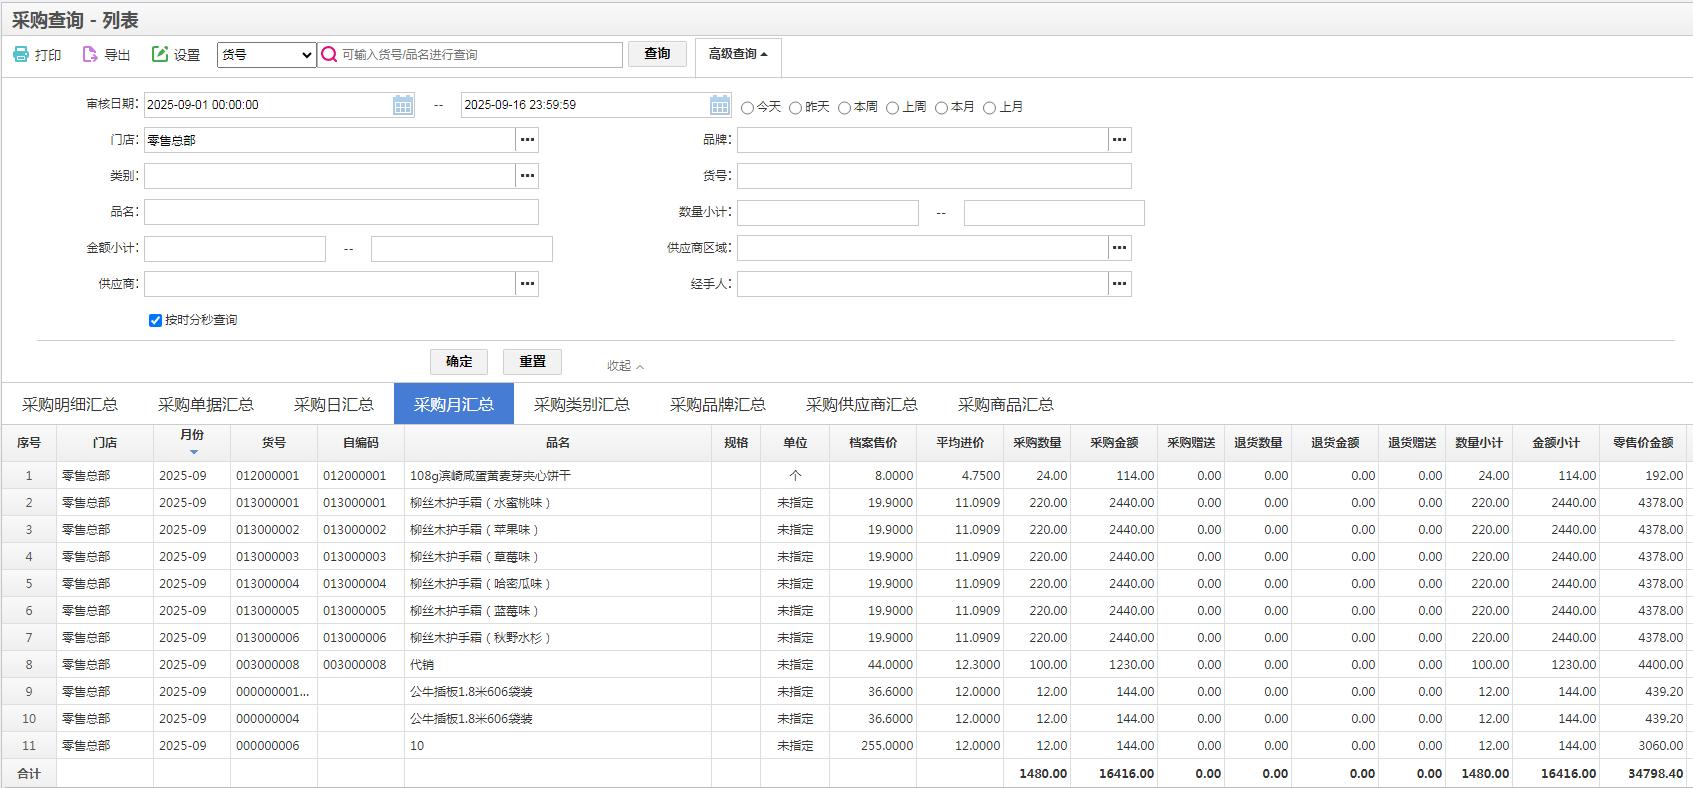Open the start date calendar picker

point(403,105)
